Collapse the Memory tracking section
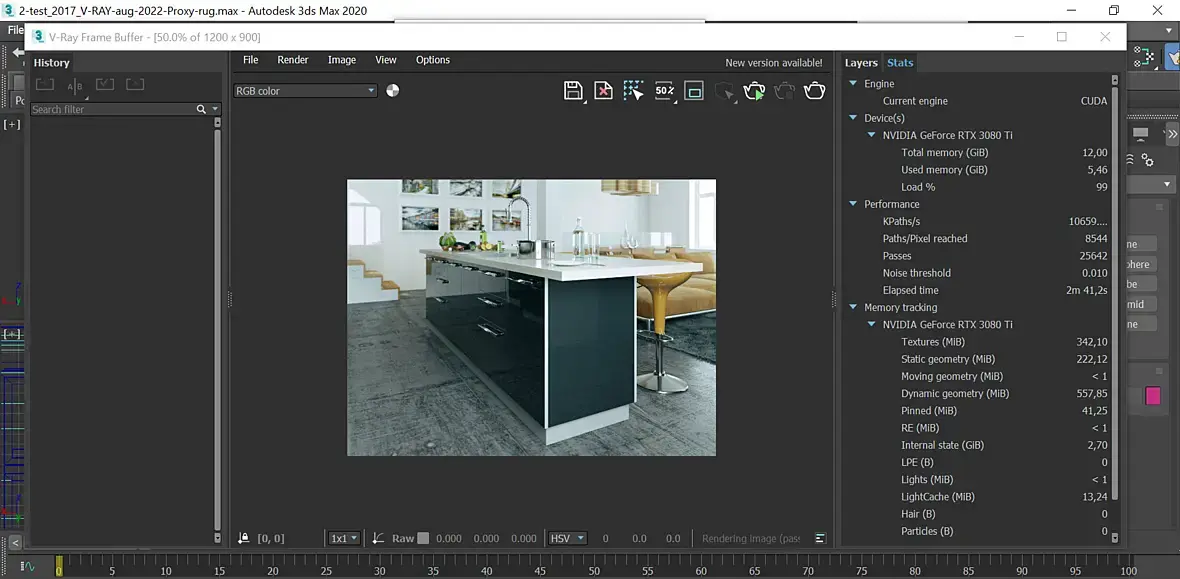This screenshot has height=579, width=1180. pos(853,307)
